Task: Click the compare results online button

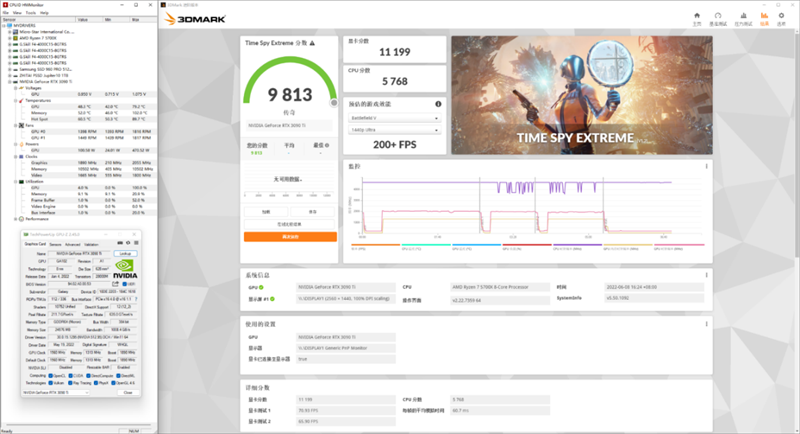Action: 290,224
